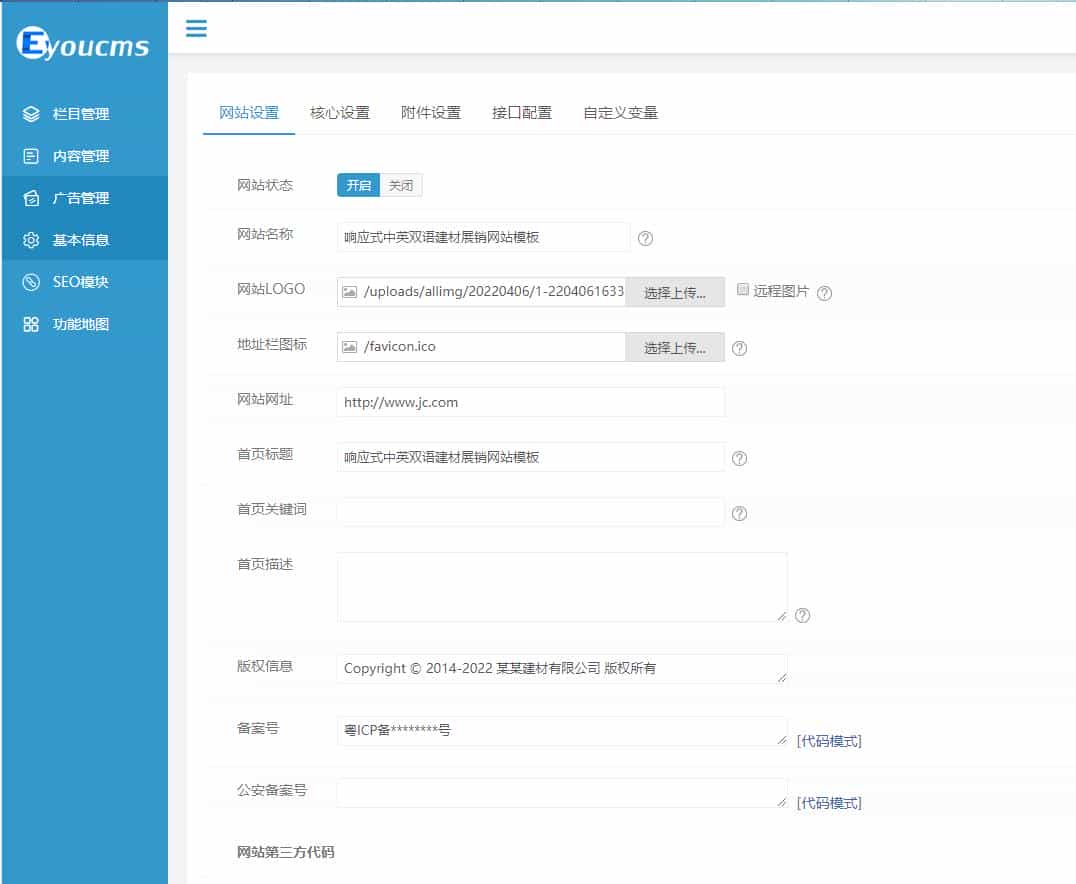
Task: Open the sidebar collapse hamburger menu
Action: coord(196,28)
